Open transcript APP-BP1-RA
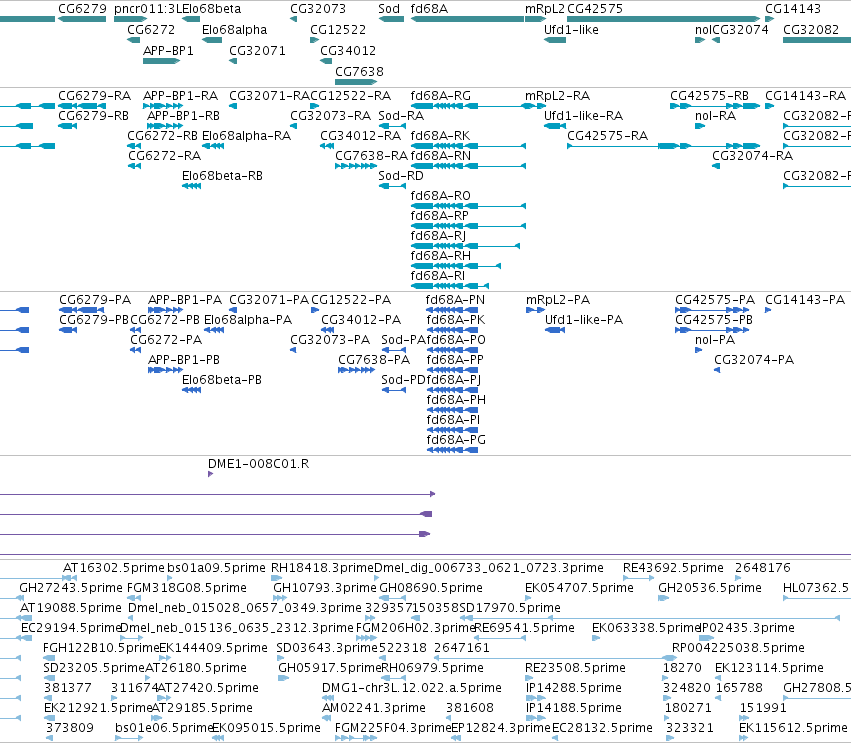The width and height of the screenshot is (851, 743). click(180, 96)
